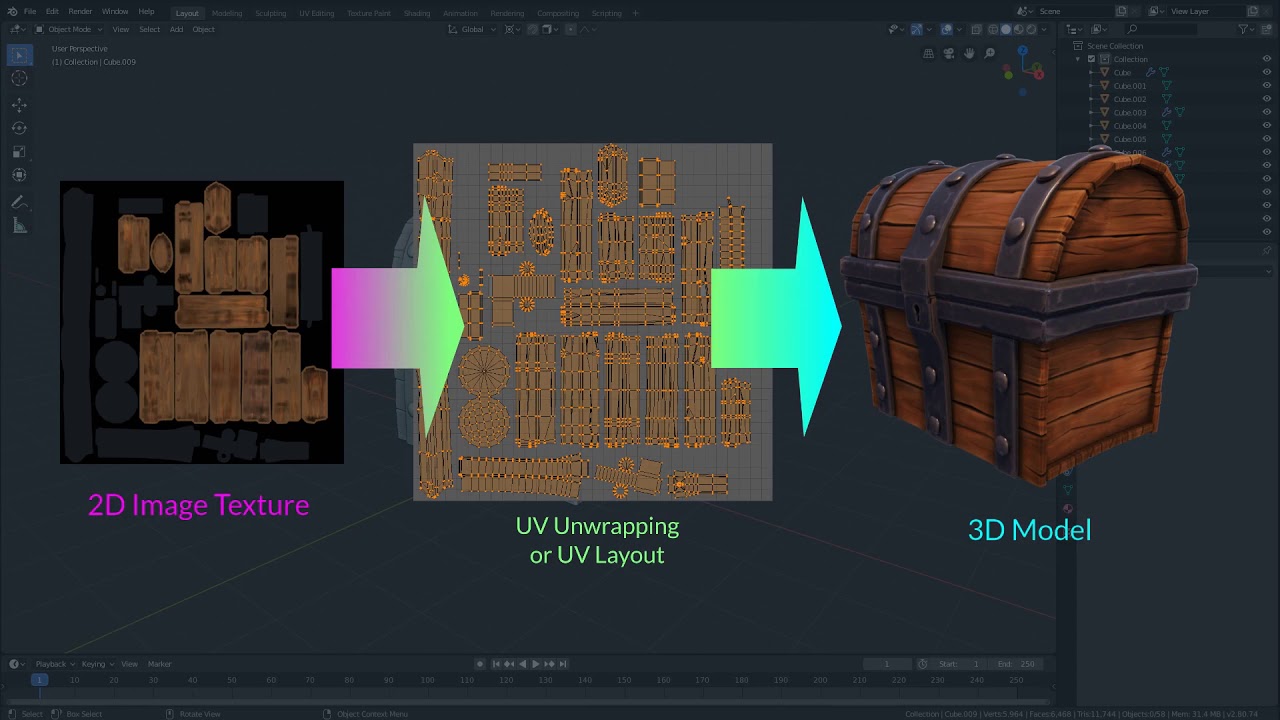Select the Rotate tool
Screen dimensions: 1280x720
(x=19, y=128)
